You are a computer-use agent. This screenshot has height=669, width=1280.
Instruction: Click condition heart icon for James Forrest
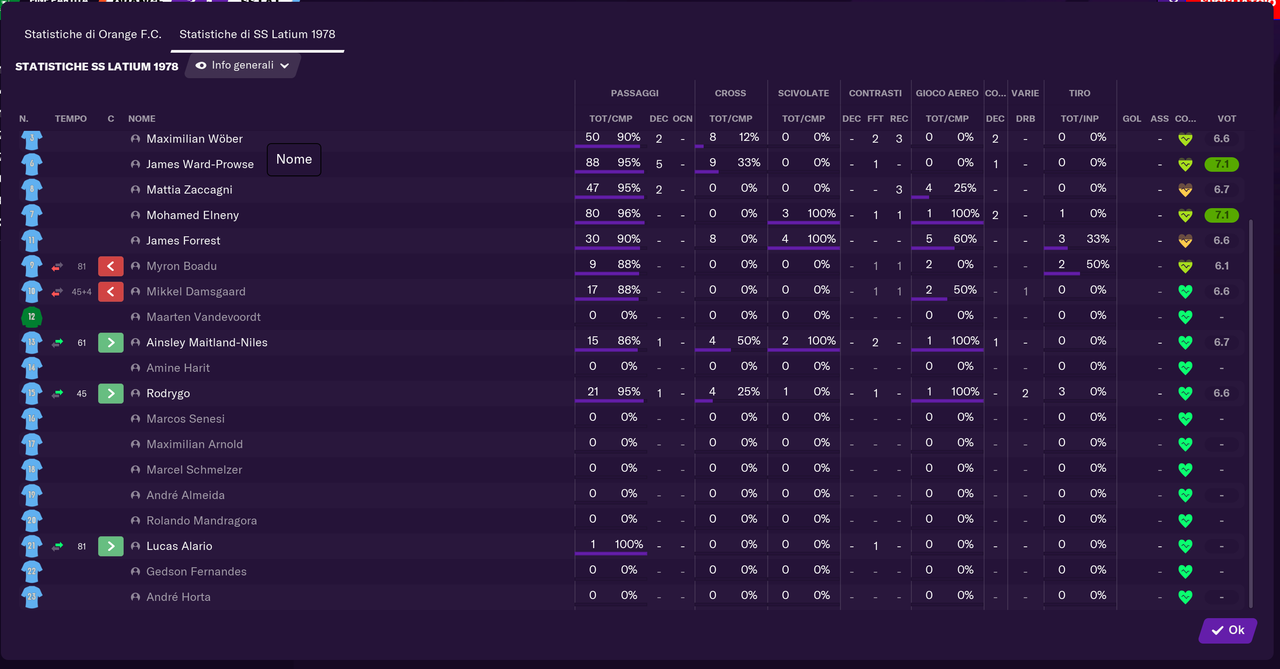point(1185,240)
